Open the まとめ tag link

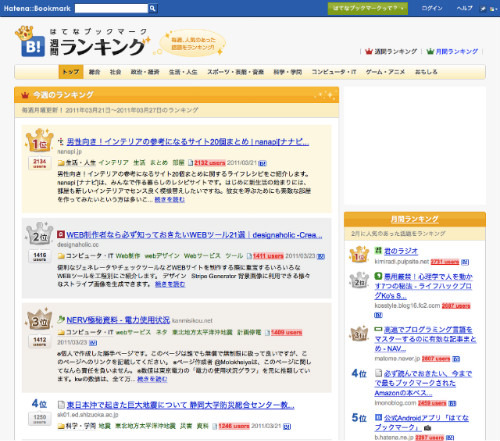click(x=159, y=163)
